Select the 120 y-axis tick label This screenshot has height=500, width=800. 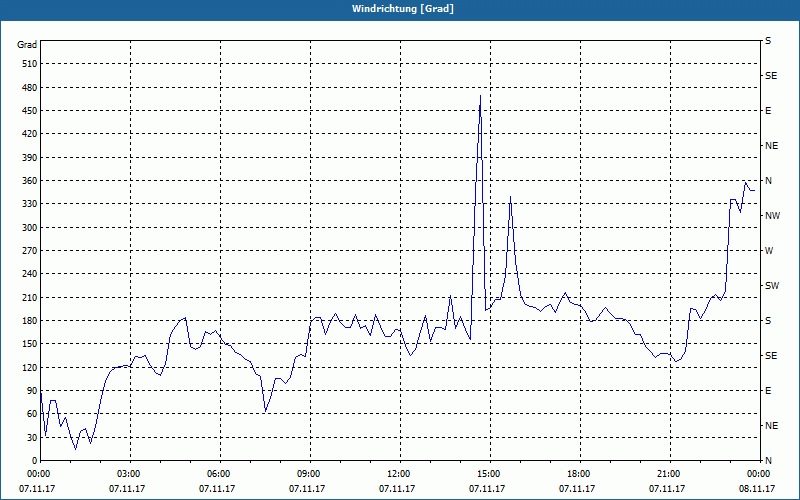(x=31, y=367)
